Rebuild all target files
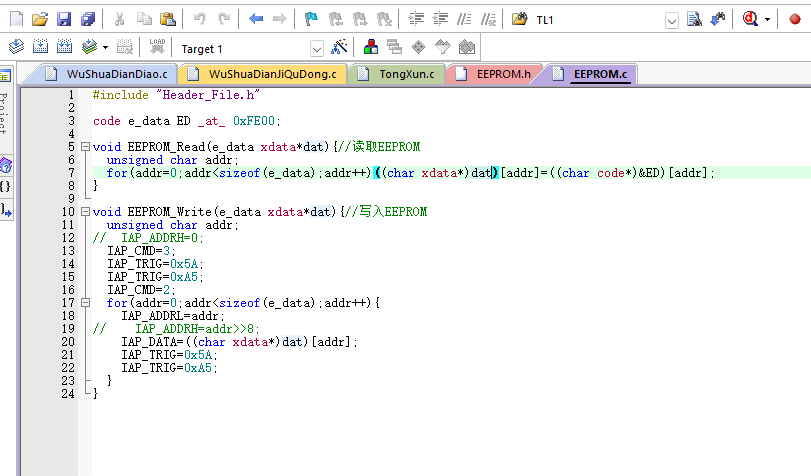811x476 pixels. (65, 47)
